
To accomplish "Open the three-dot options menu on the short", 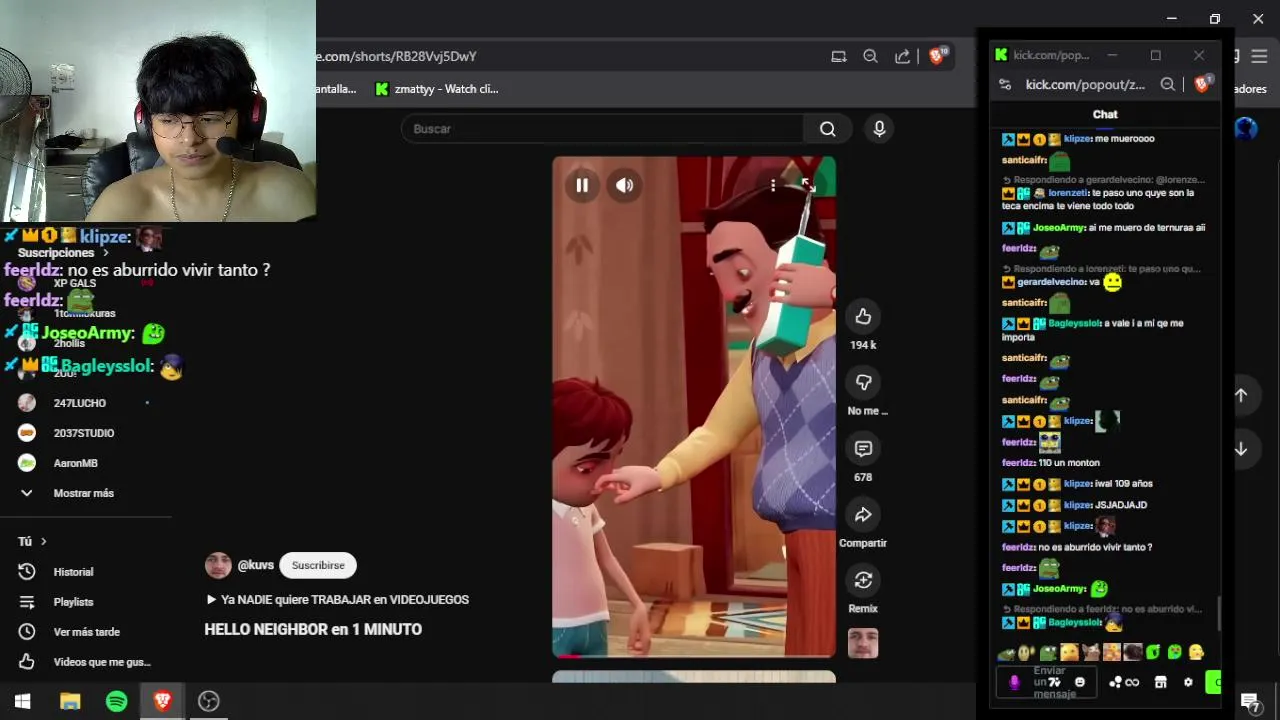I will pyautogui.click(x=773, y=185).
